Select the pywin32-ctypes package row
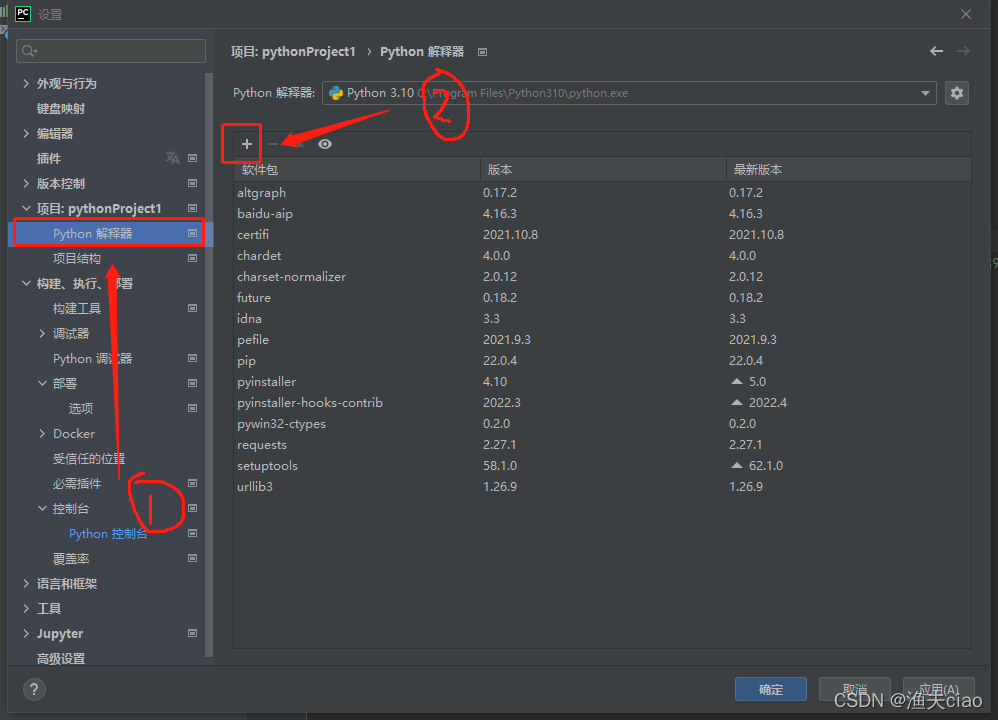This screenshot has width=998, height=720. [x=602, y=423]
